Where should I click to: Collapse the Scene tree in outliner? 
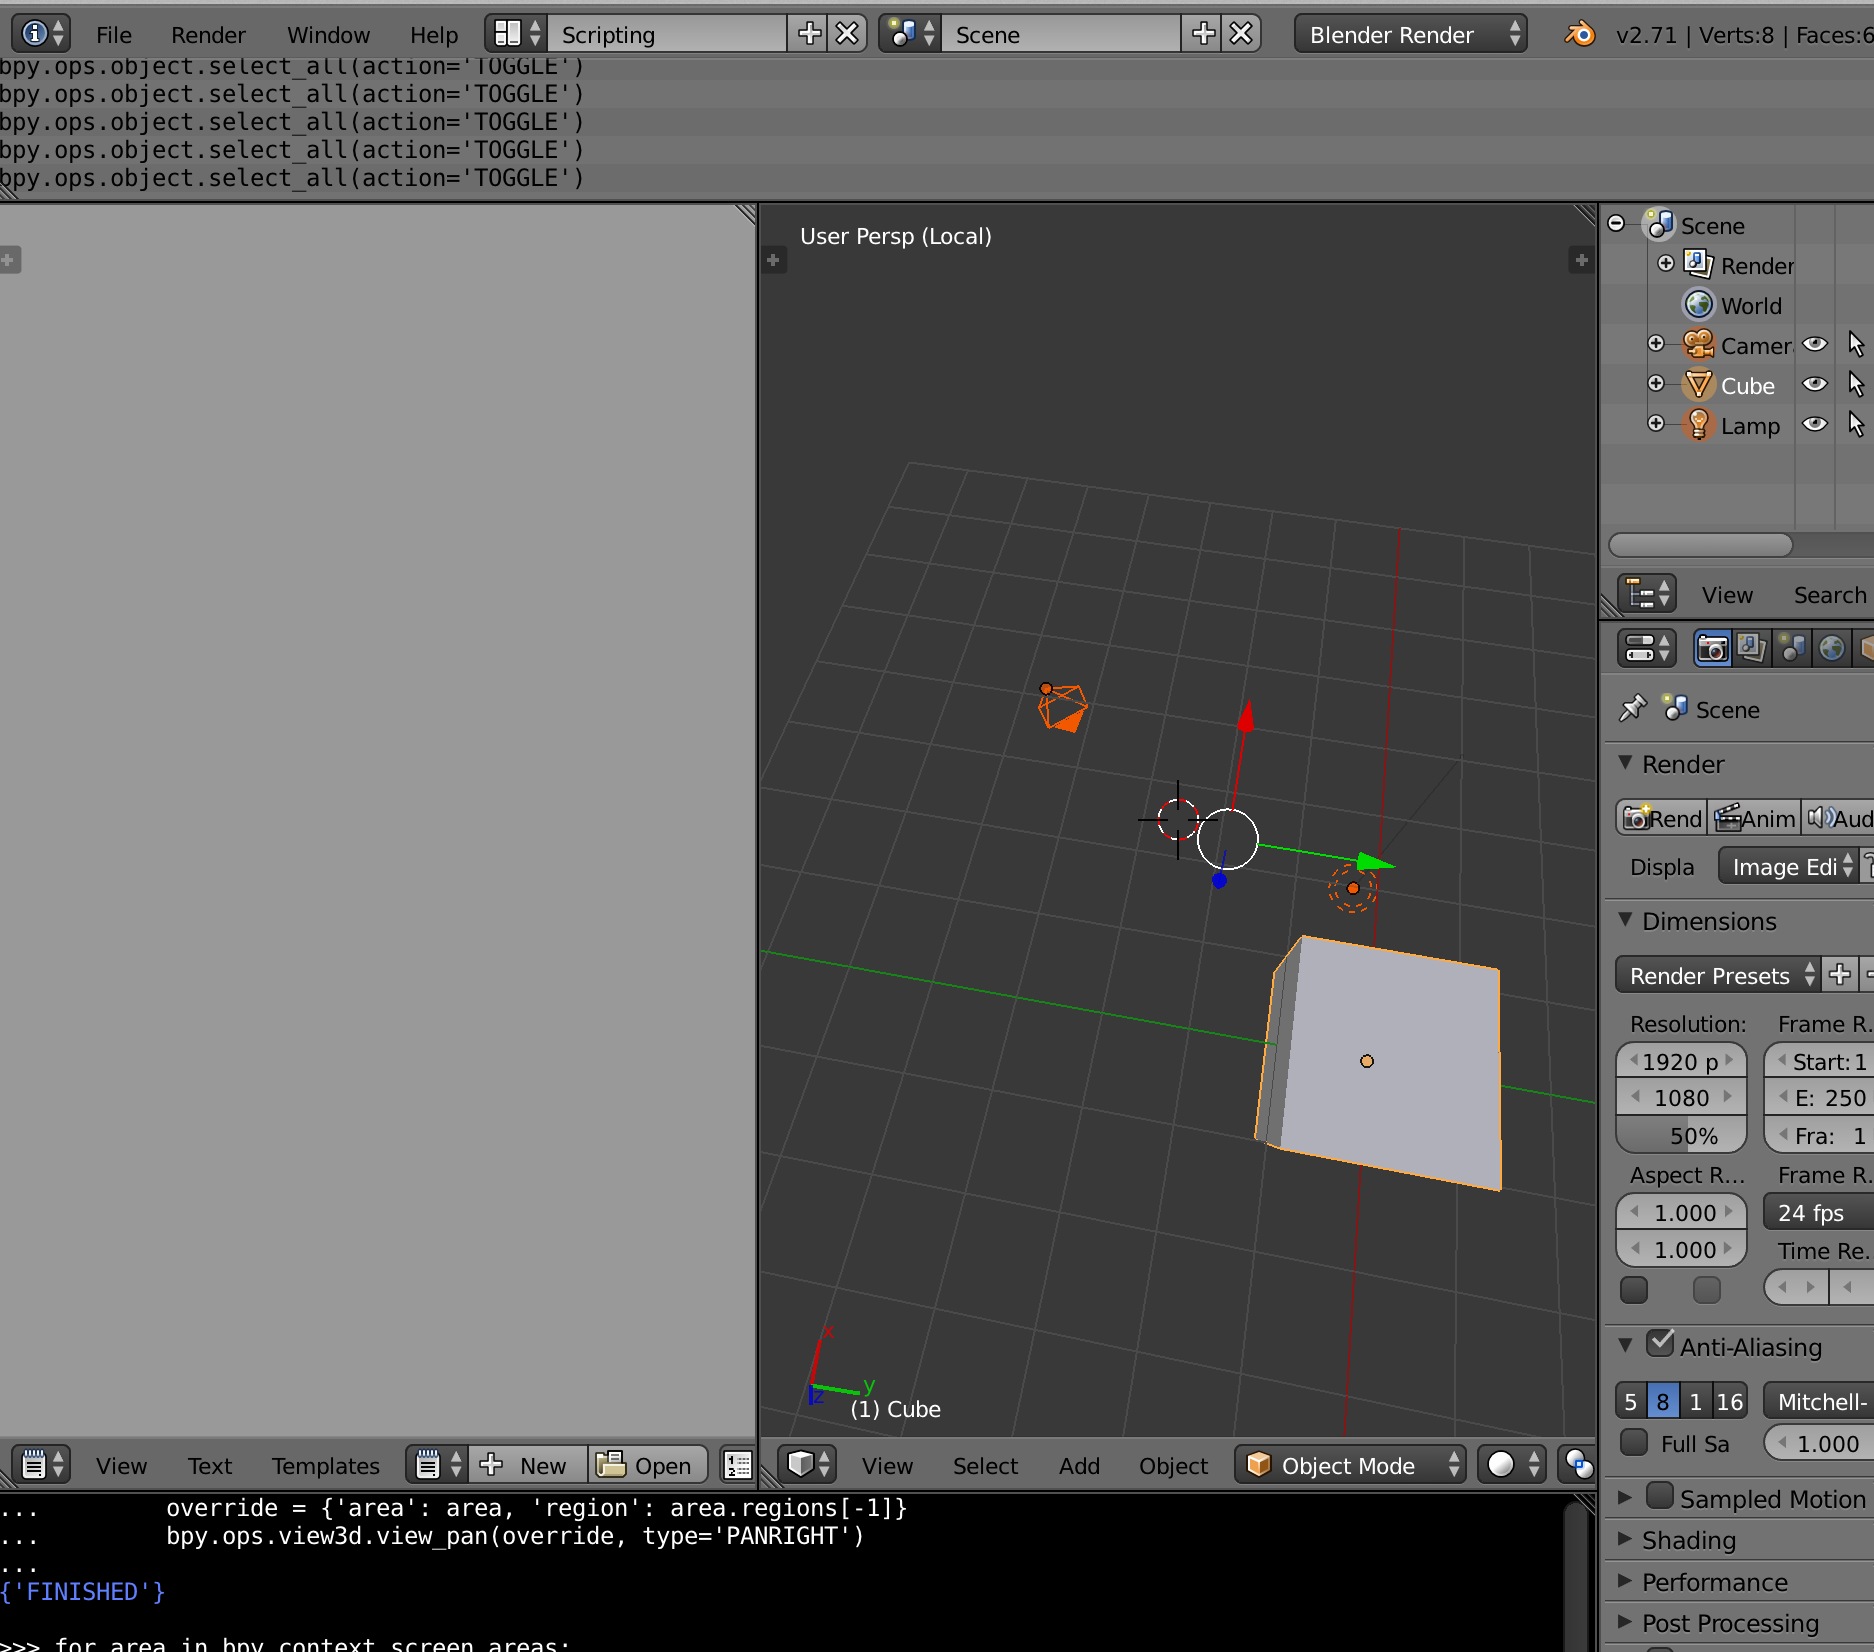(1617, 224)
